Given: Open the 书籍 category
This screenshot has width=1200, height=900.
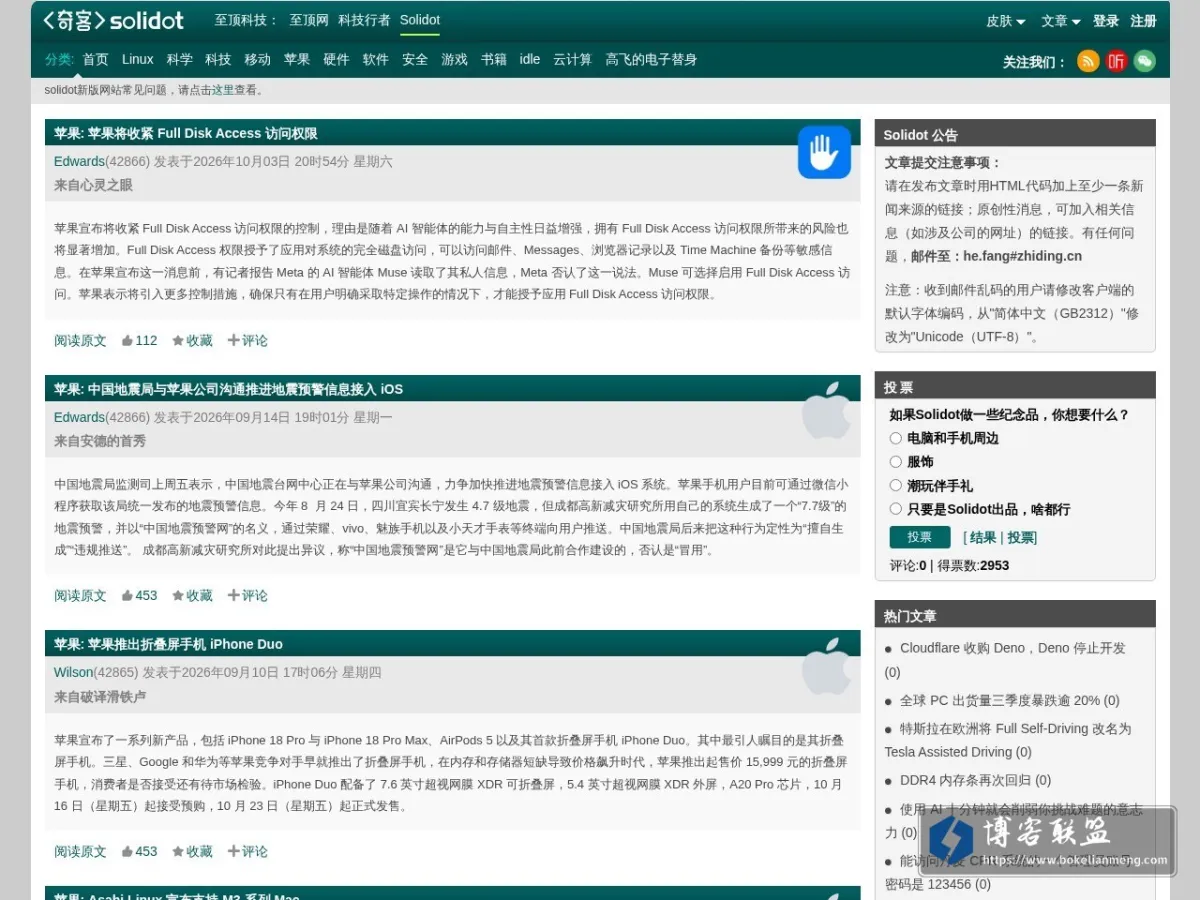Looking at the screenshot, I should pyautogui.click(x=494, y=59).
